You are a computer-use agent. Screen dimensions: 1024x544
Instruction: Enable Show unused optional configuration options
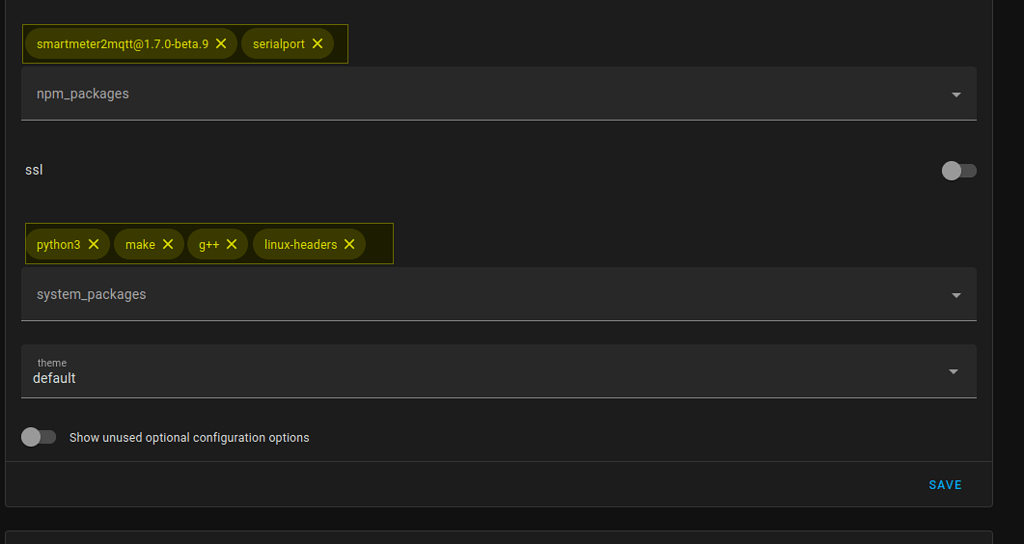(x=39, y=437)
